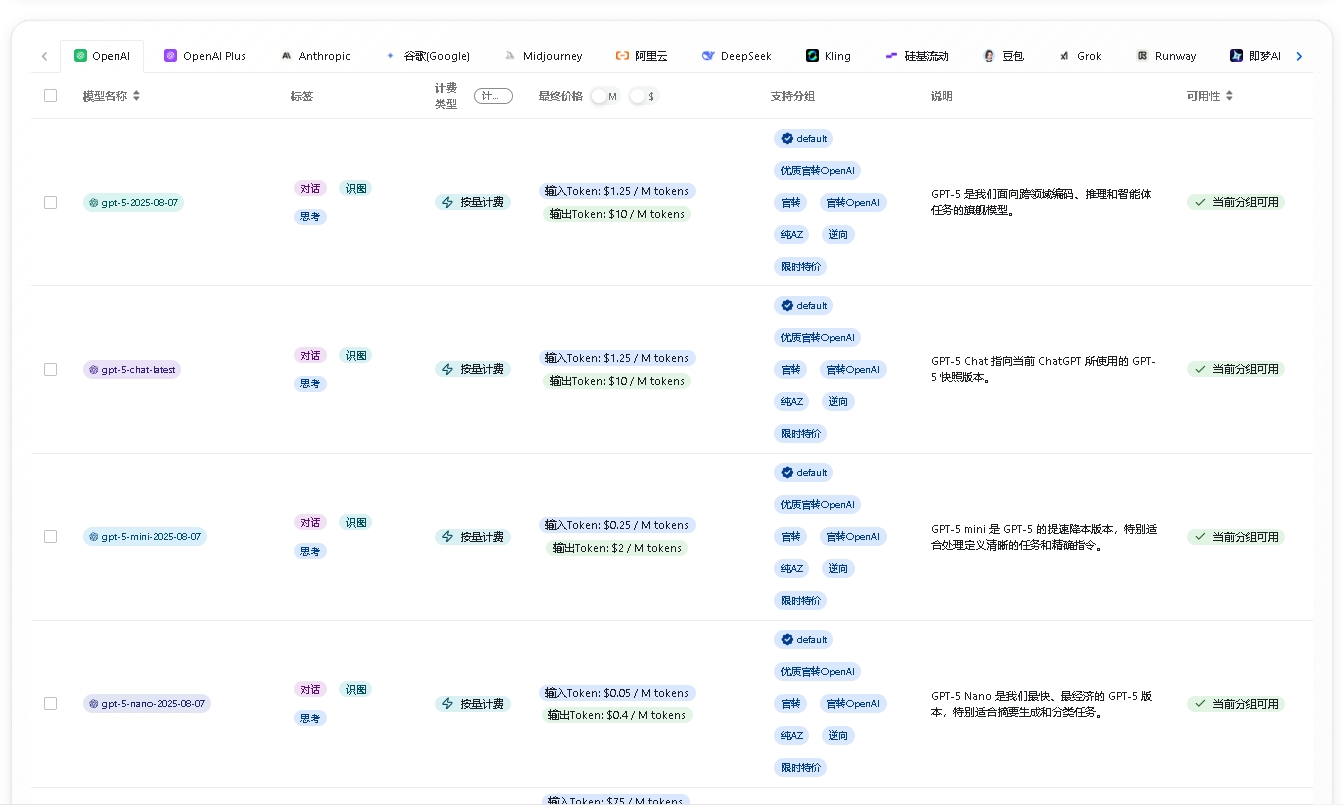Screen dimensions: 1343x805
Task: Click the 官转OpenAI tag in gpt-5-mini-2025-08-07 row
Action: pyautogui.click(x=854, y=537)
